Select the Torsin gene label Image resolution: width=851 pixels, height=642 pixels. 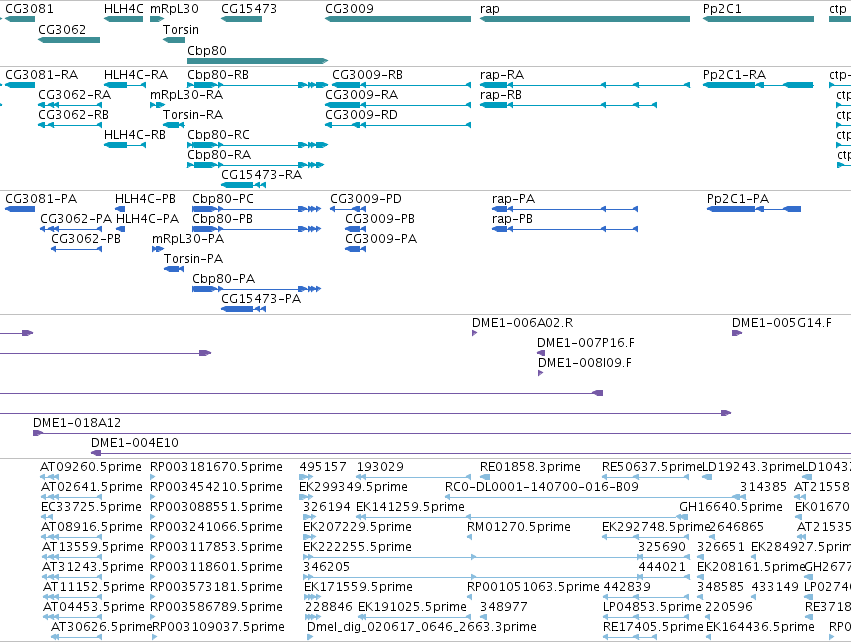pos(181,29)
